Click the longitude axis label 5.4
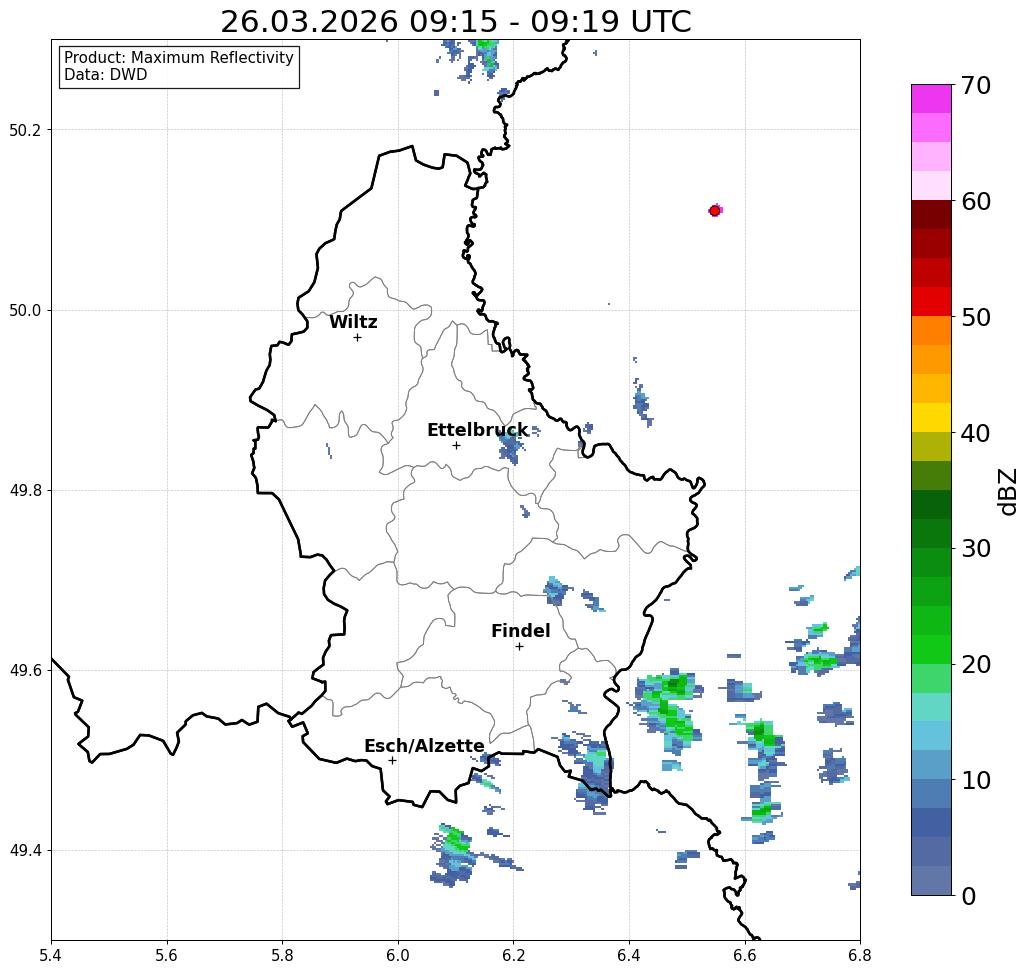 [x=51, y=955]
